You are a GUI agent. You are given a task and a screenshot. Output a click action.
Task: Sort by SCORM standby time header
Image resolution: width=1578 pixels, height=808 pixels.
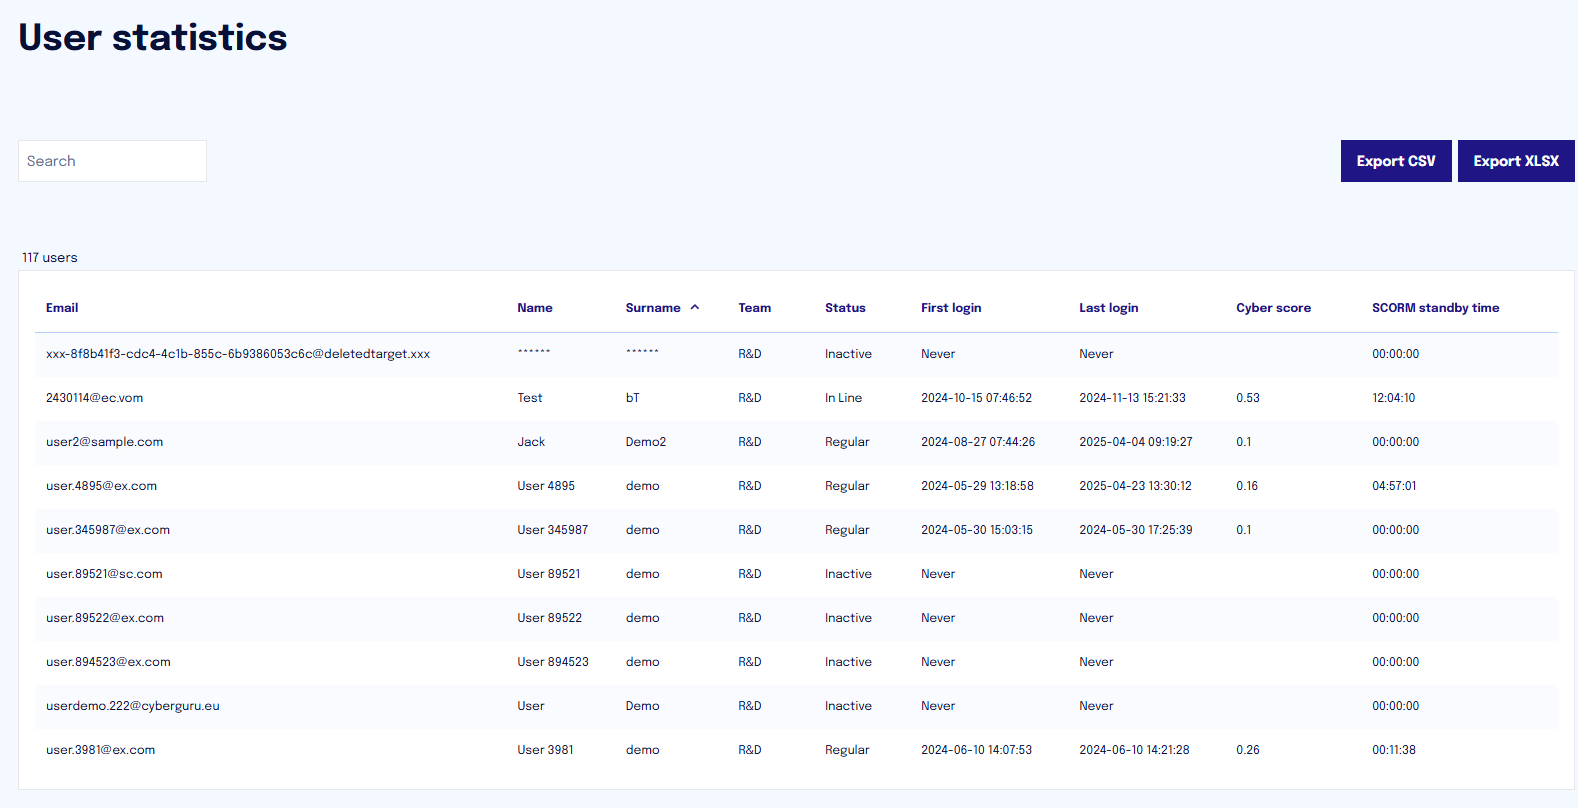1436,308
